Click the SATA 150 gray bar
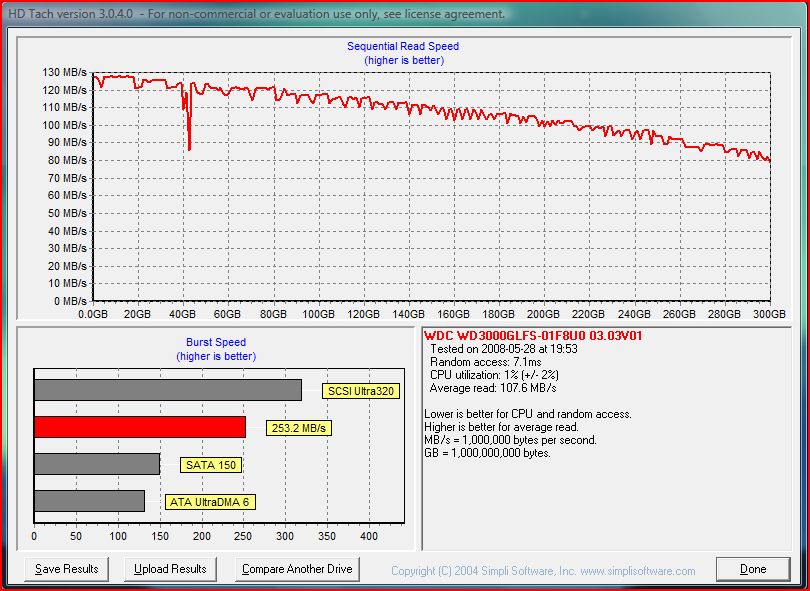 coord(96,464)
